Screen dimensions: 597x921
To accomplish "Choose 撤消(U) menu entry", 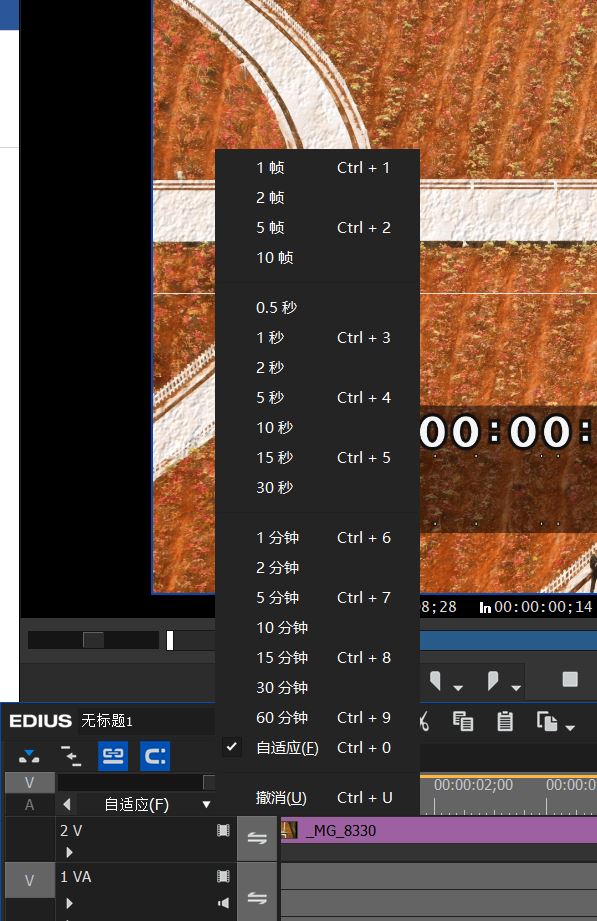I will coord(317,798).
